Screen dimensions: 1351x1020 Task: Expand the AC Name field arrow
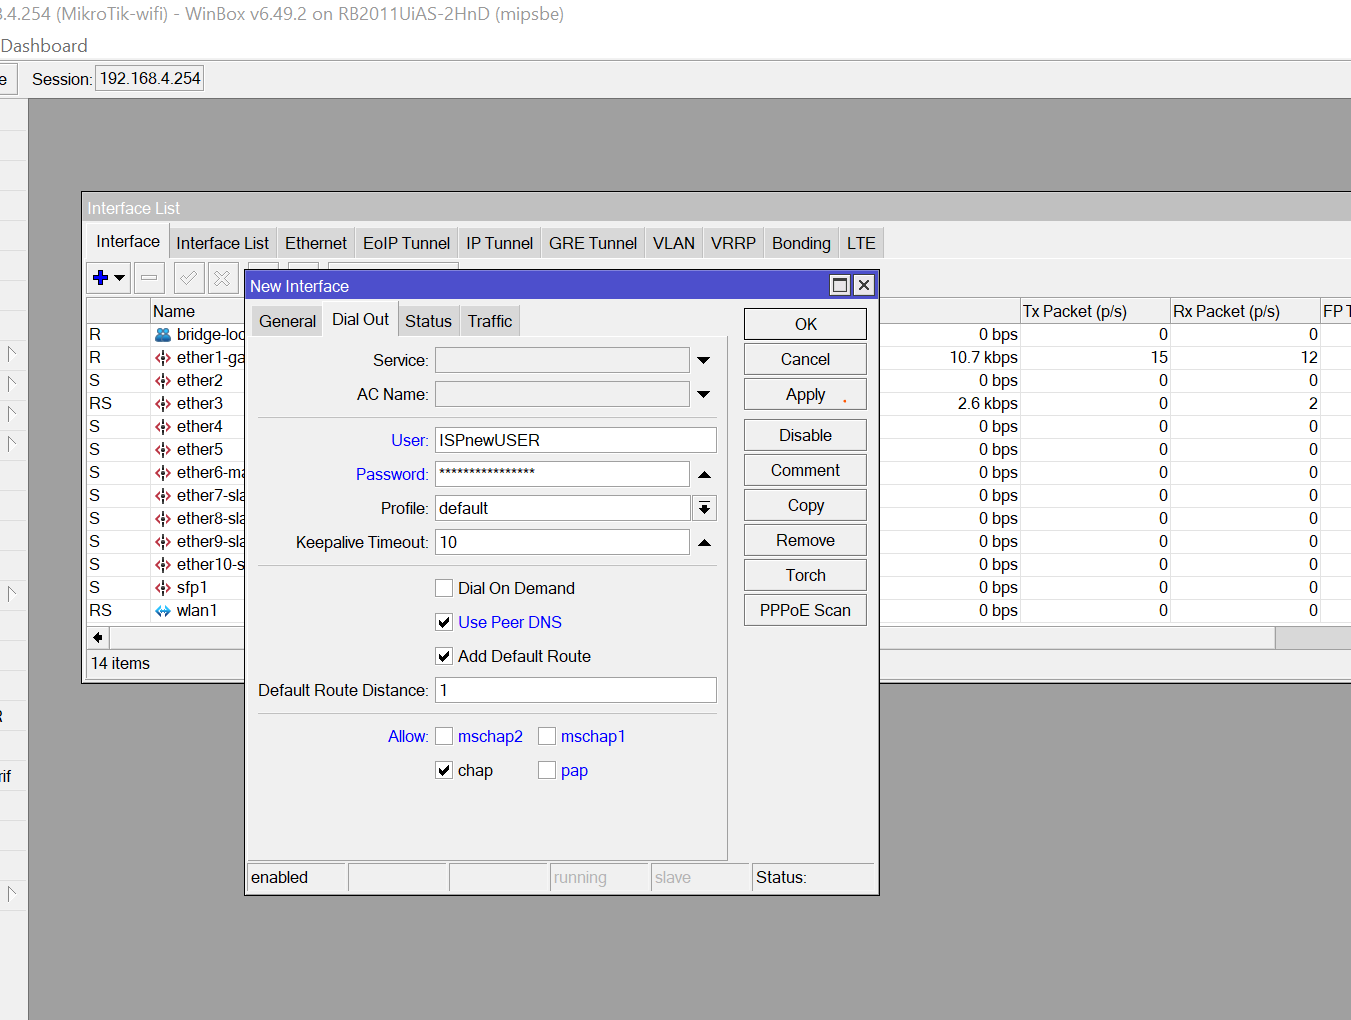pos(704,394)
